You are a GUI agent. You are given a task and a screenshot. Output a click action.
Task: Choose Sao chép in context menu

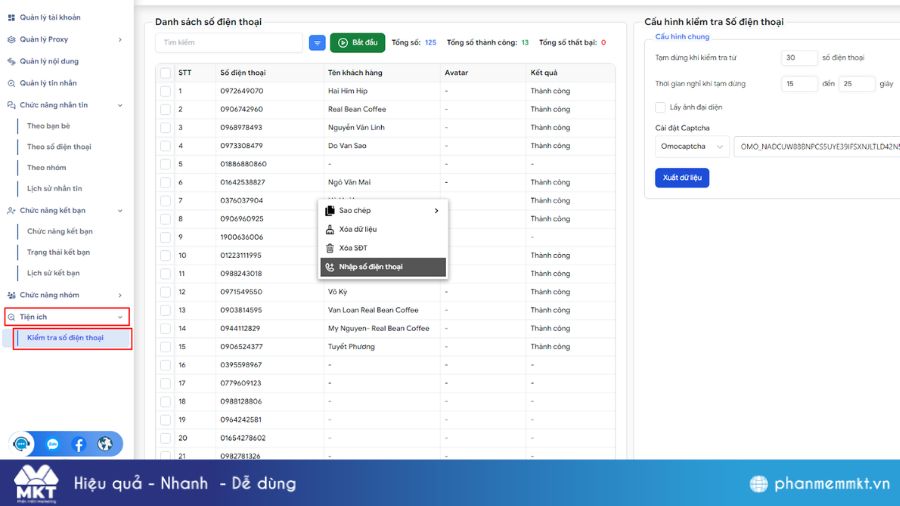coord(383,211)
